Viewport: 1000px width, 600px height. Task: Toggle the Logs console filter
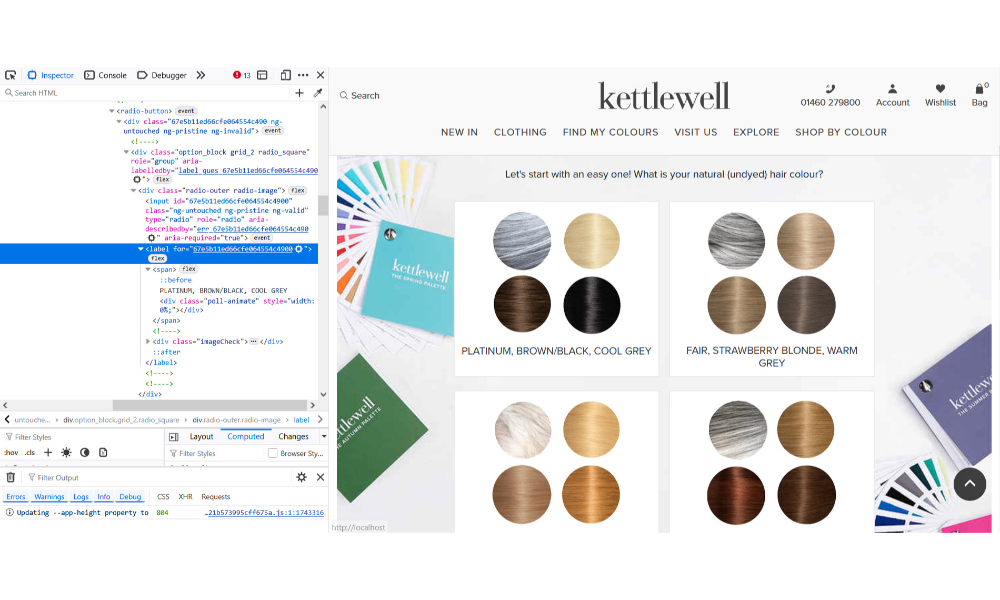coord(81,497)
